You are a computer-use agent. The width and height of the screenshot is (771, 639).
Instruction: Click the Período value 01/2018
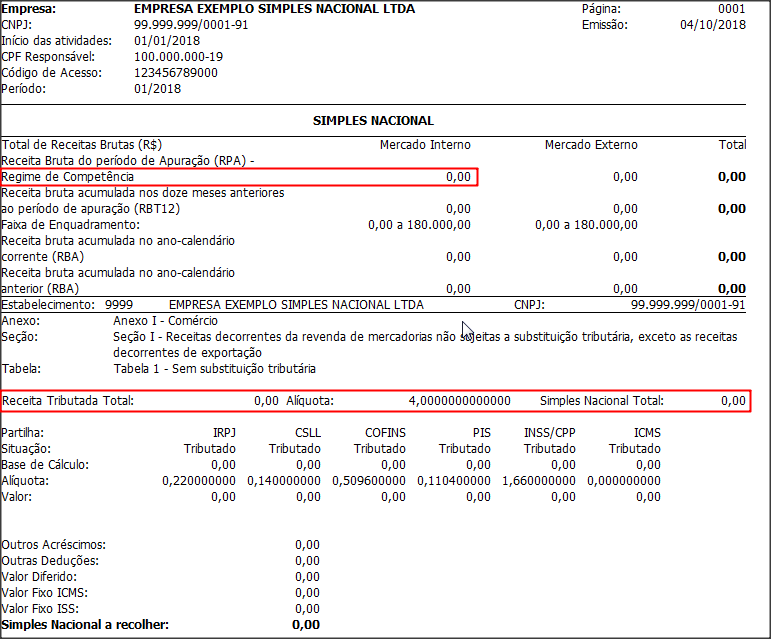(x=157, y=89)
